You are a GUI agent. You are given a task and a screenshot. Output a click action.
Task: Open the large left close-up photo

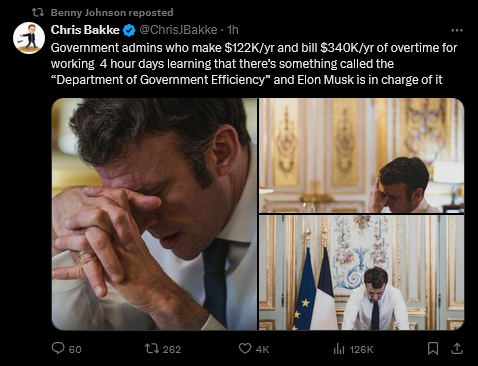[154, 214]
